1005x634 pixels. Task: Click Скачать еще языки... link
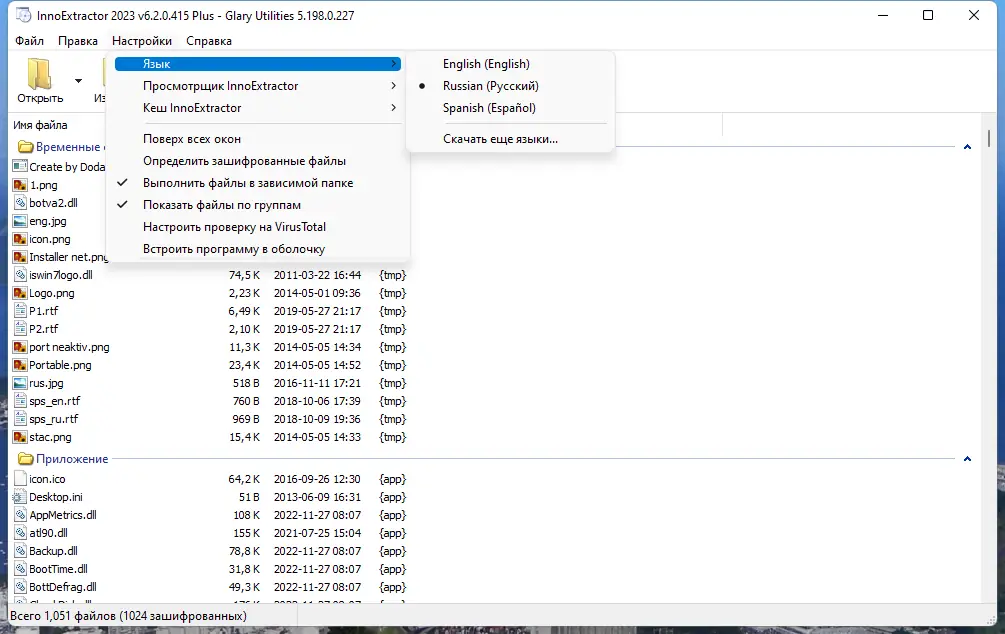[x=510, y=139]
